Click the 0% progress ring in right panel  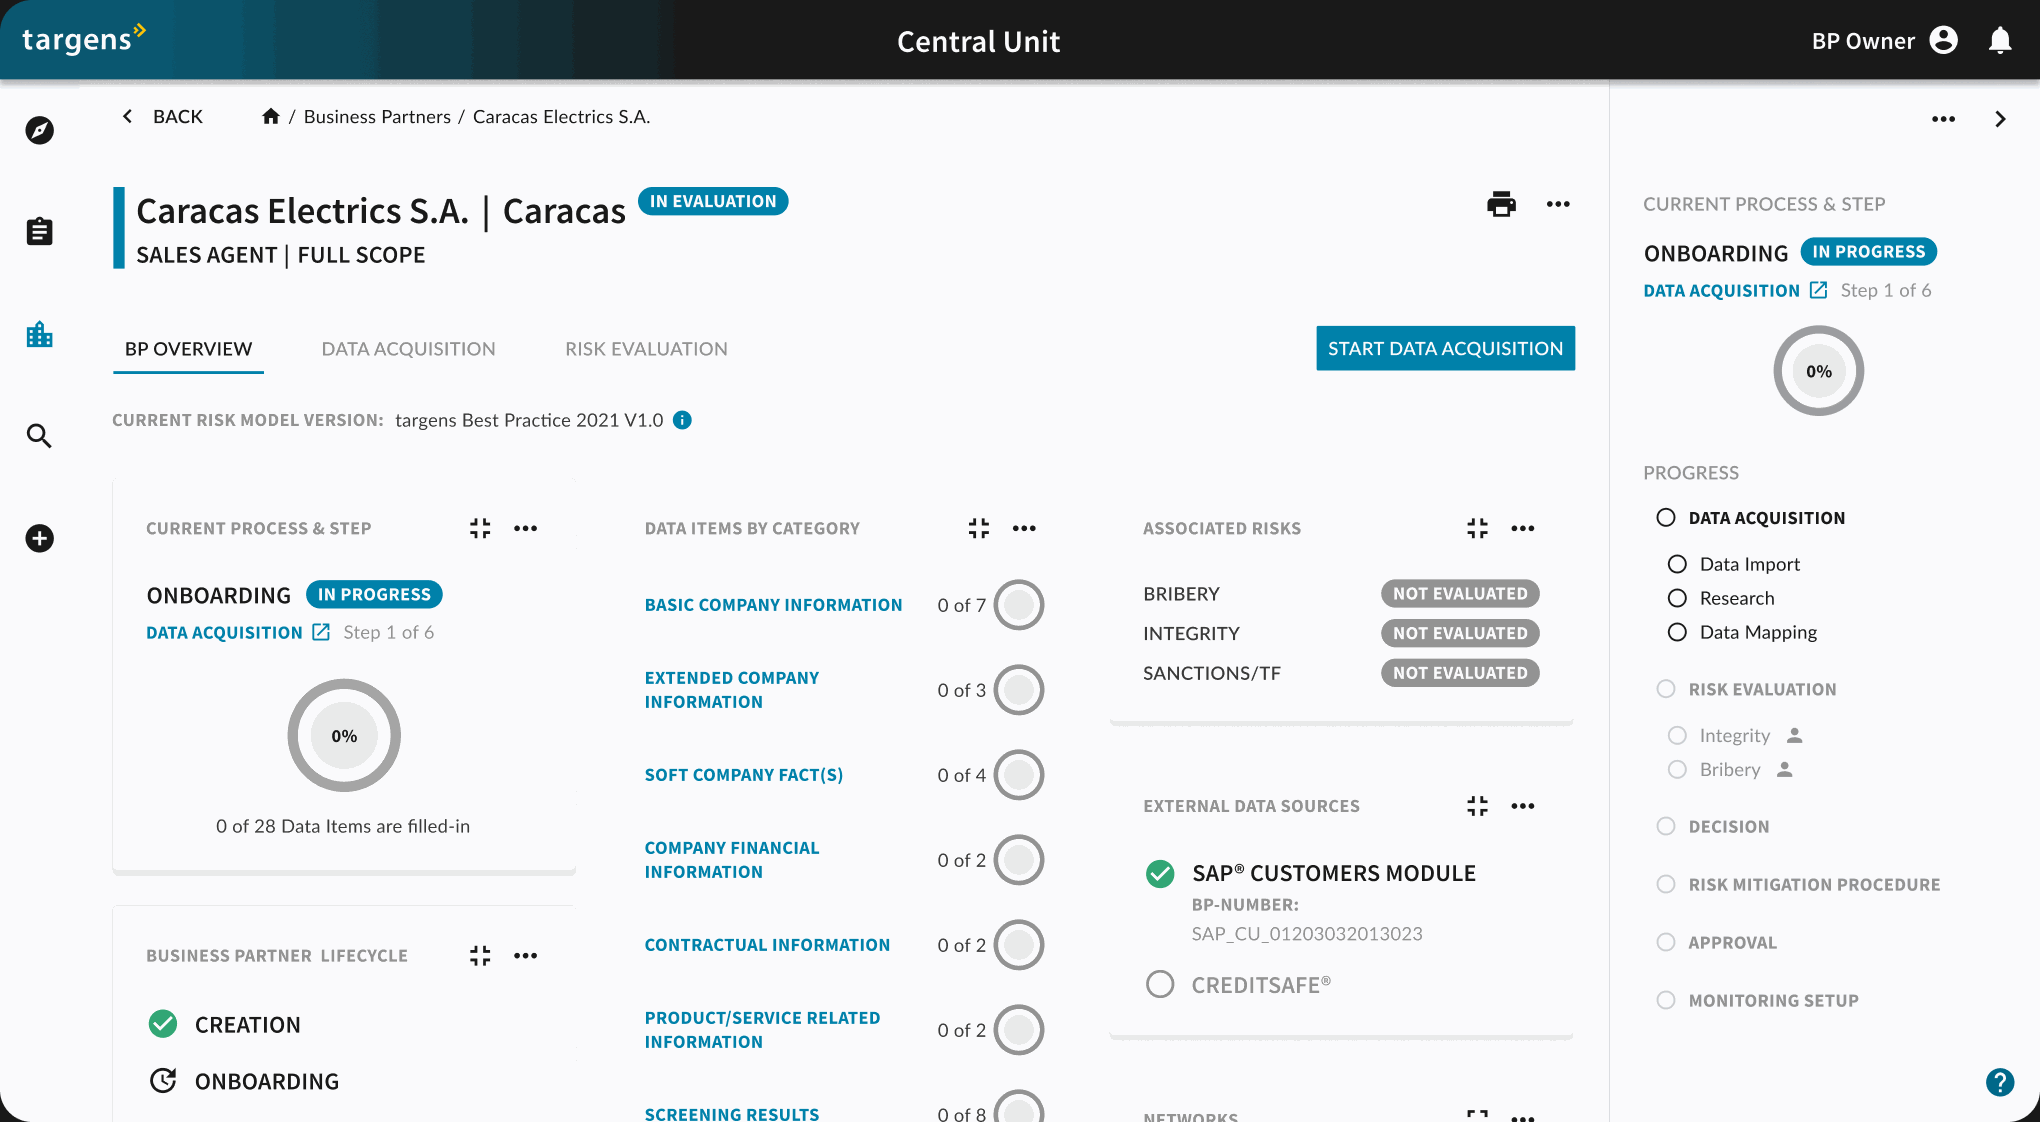[1818, 371]
